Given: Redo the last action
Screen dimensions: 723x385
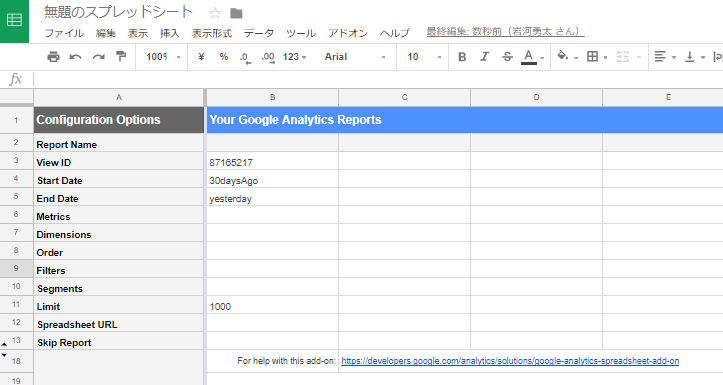Looking at the screenshot, I should (x=98, y=57).
